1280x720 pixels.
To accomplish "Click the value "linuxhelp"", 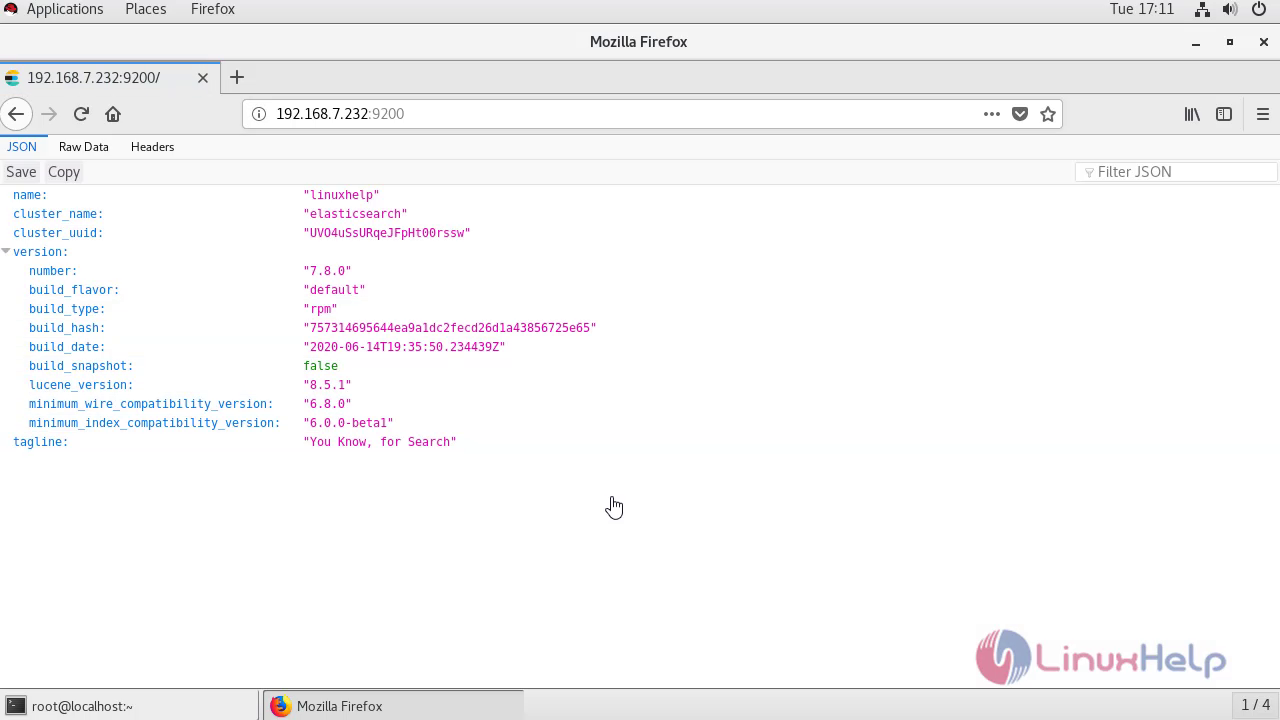I will click(x=342, y=195).
